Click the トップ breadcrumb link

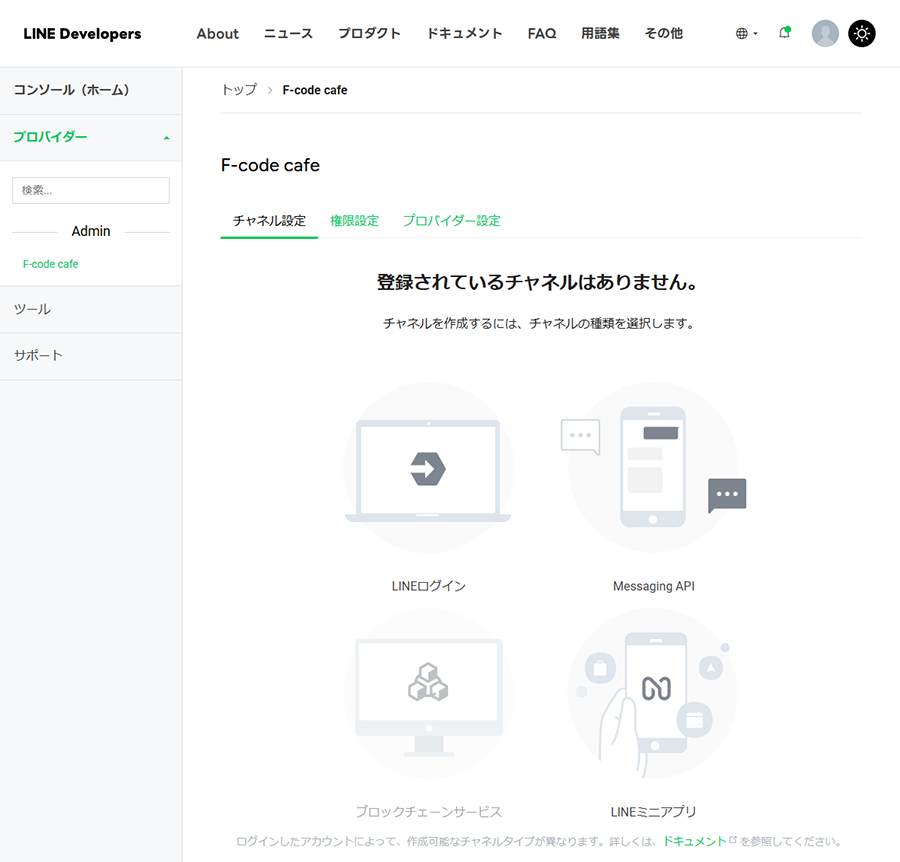239,90
